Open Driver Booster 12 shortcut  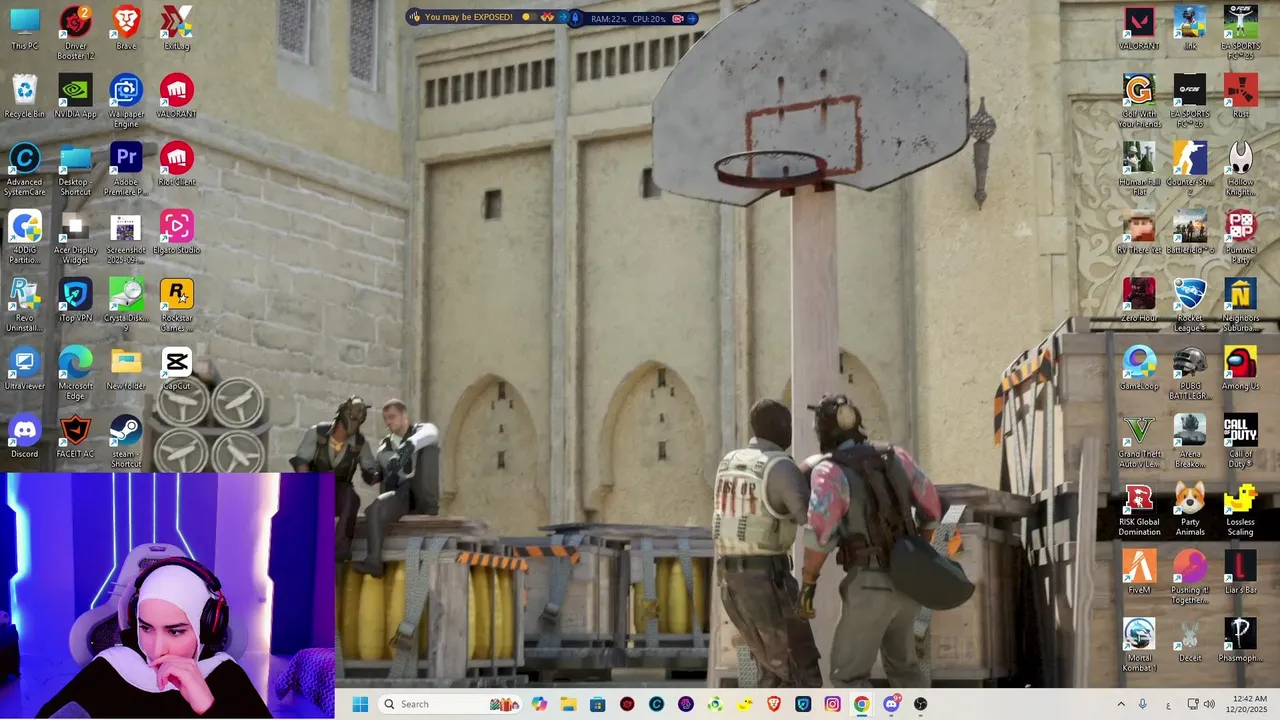tap(75, 33)
